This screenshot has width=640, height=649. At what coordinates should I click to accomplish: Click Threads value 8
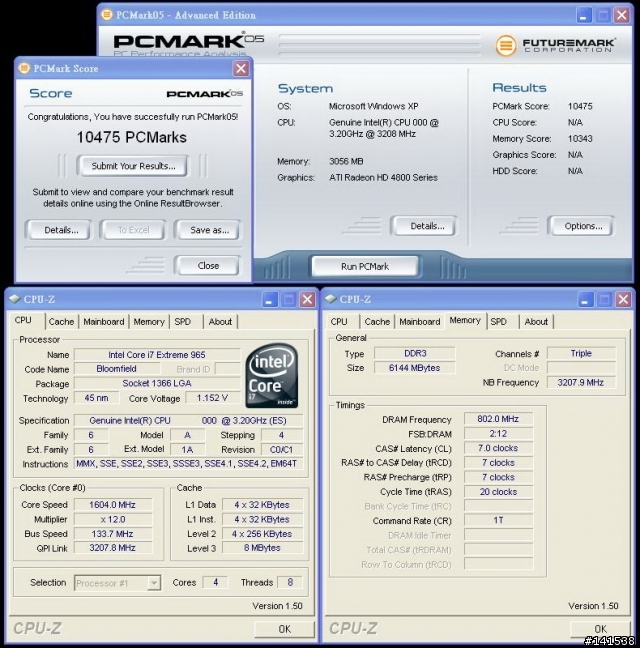coord(290,582)
